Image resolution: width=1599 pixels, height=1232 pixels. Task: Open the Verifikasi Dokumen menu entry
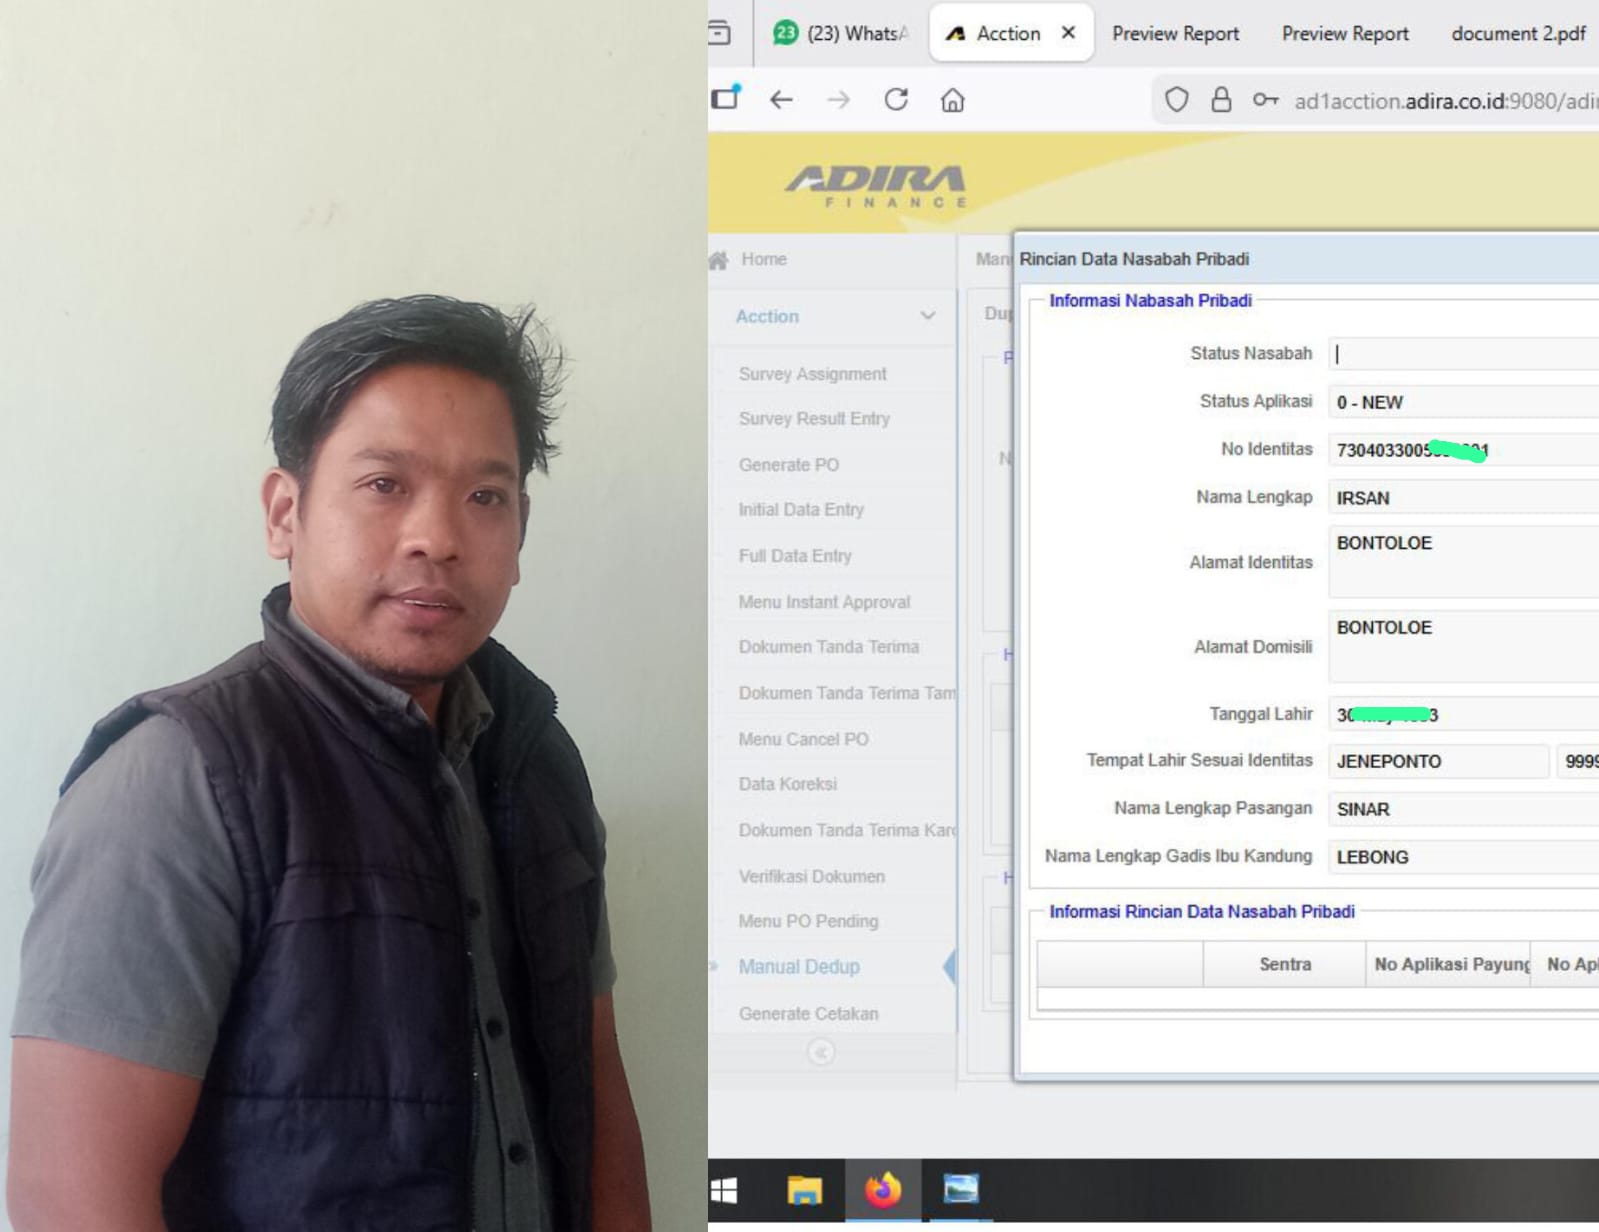(x=811, y=876)
